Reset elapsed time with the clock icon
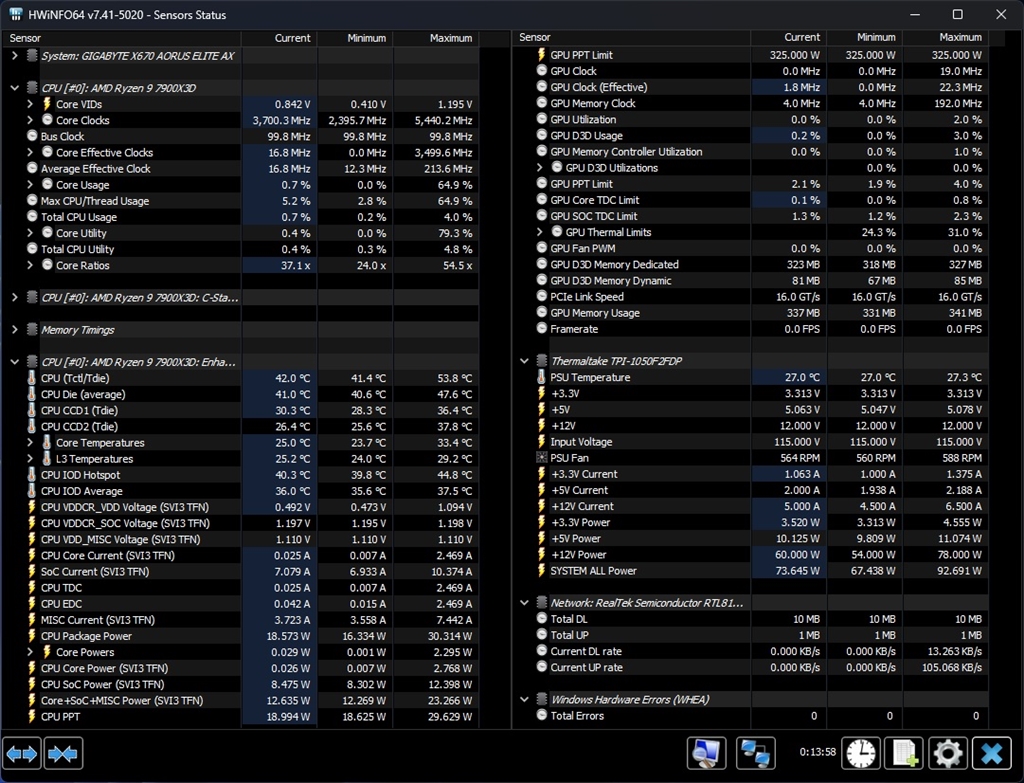 (861, 754)
